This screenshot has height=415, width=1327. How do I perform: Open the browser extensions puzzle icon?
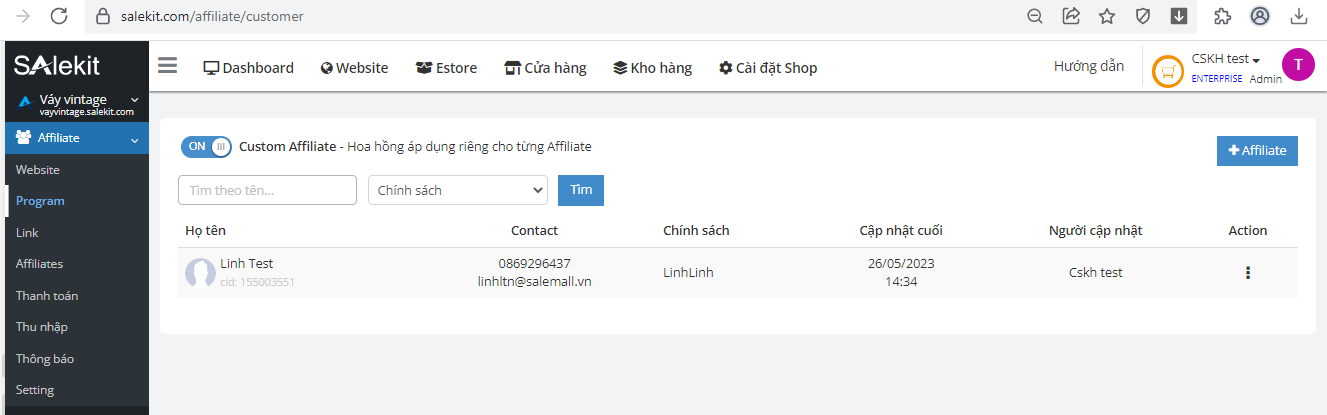pyautogui.click(x=1222, y=16)
